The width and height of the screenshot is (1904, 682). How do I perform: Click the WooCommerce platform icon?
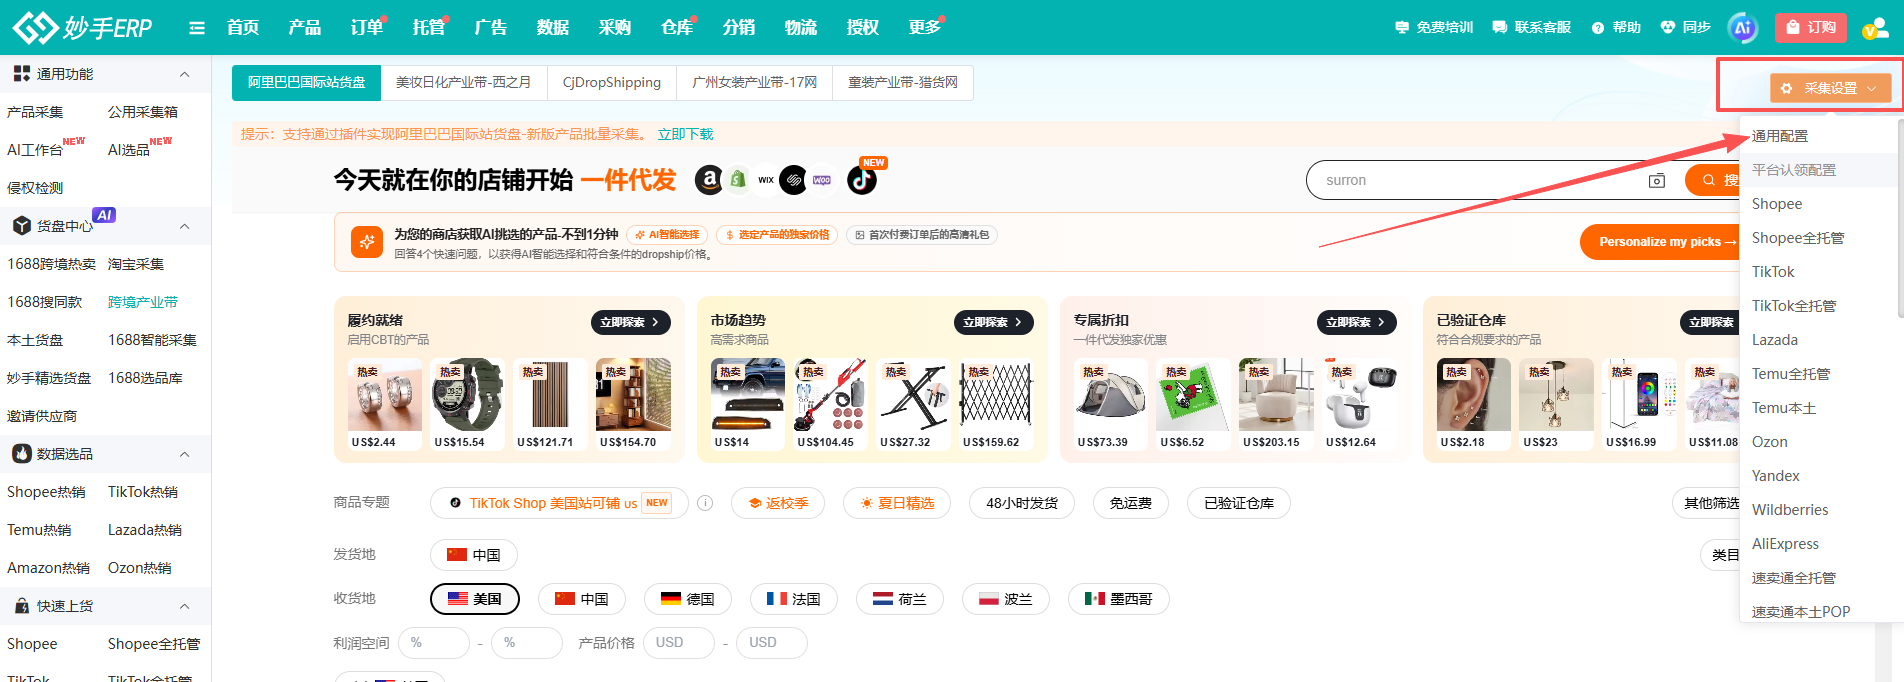[x=822, y=180]
